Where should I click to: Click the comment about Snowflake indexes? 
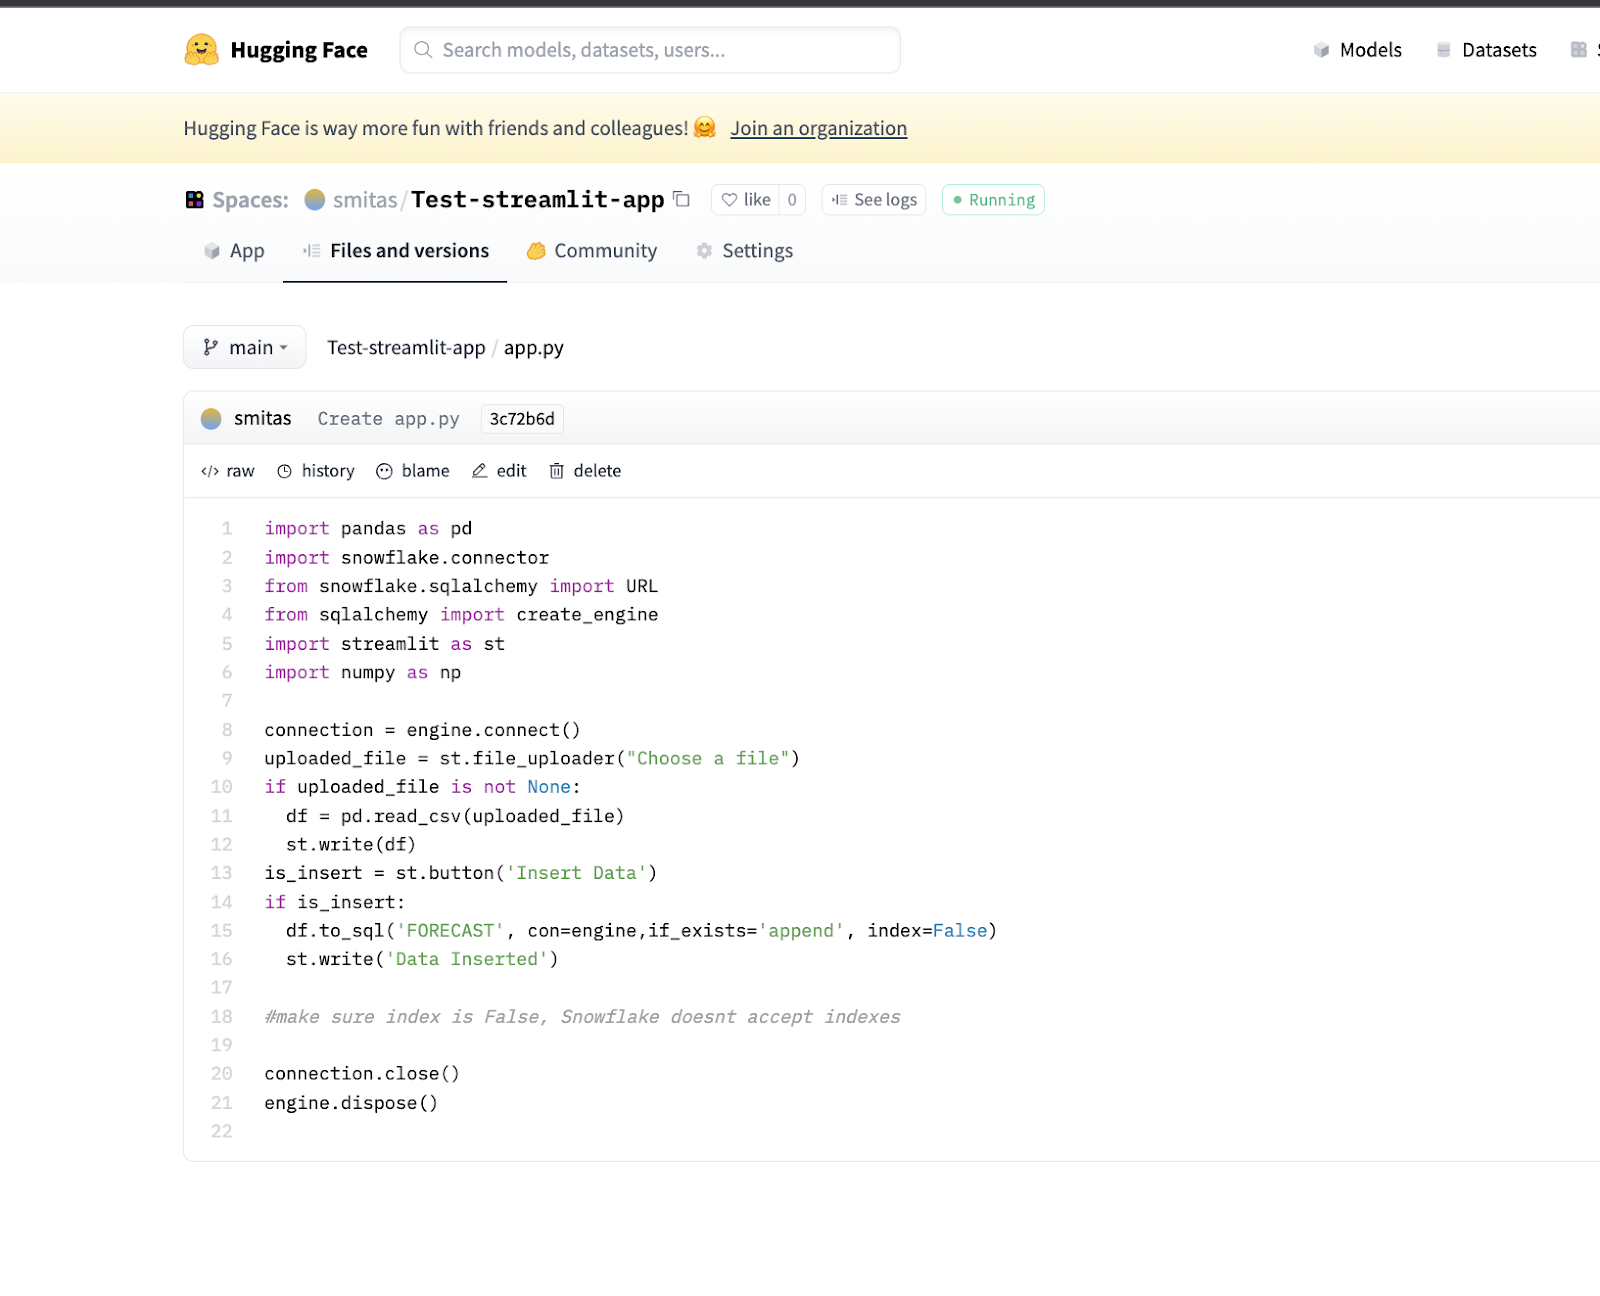pyautogui.click(x=582, y=1017)
